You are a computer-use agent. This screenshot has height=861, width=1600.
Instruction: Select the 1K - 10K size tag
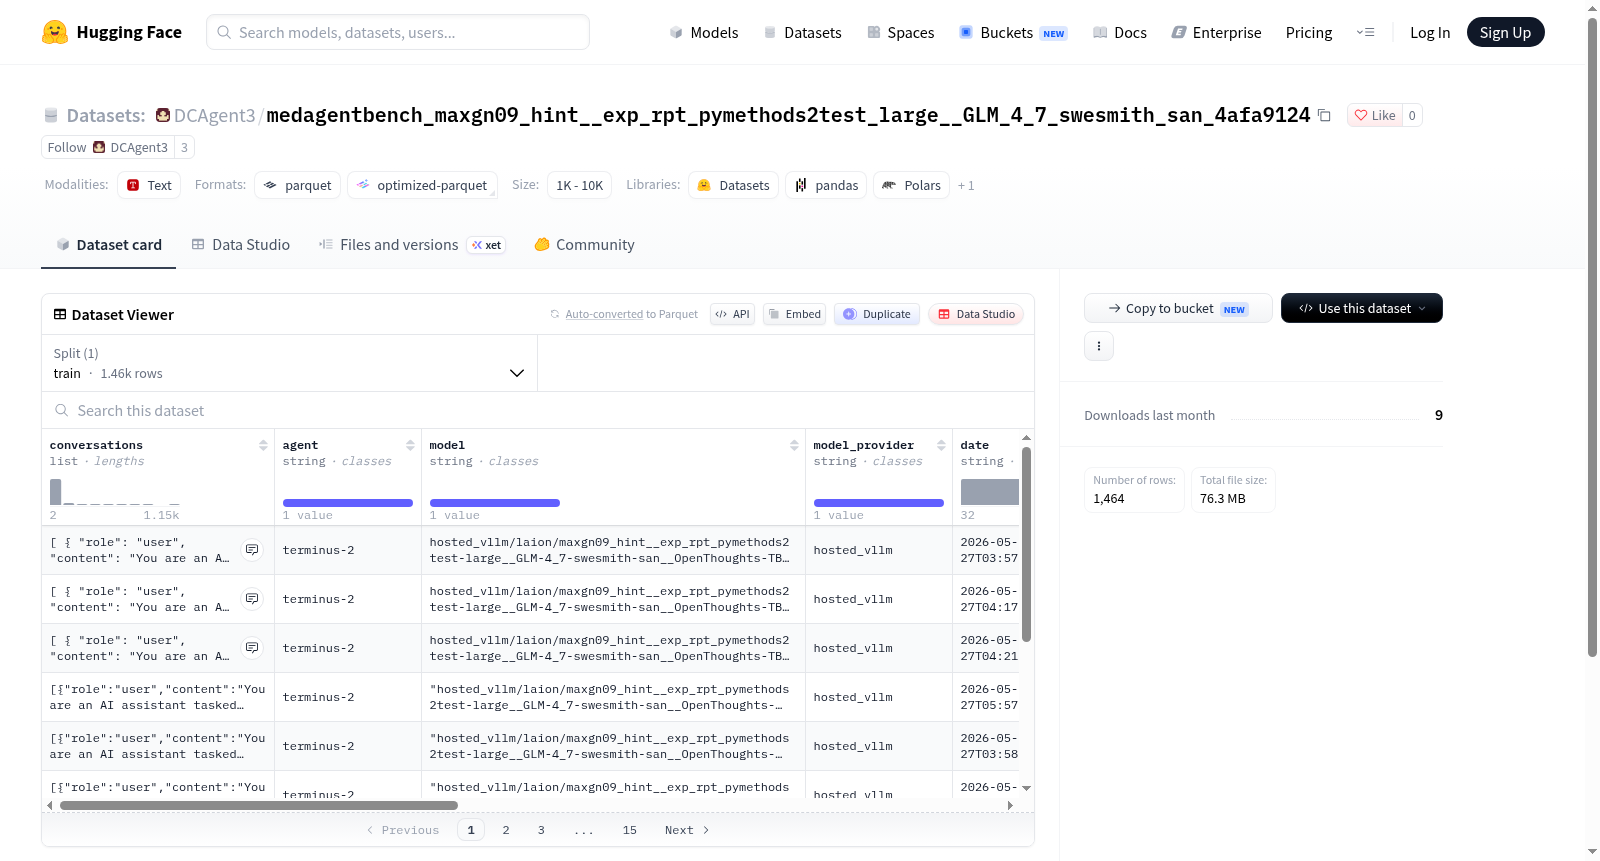click(579, 185)
